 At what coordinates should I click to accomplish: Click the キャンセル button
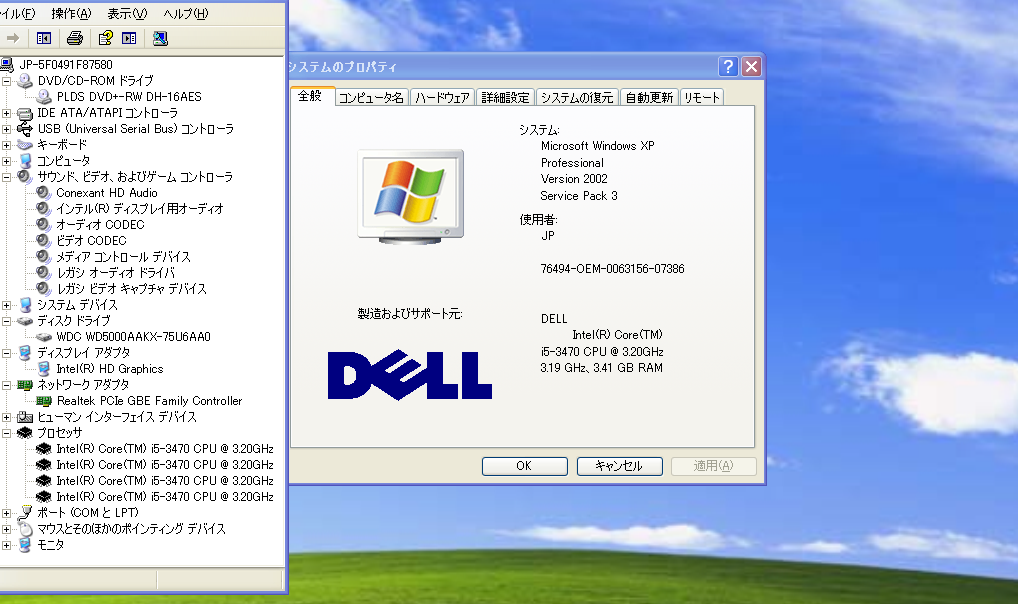(619, 466)
